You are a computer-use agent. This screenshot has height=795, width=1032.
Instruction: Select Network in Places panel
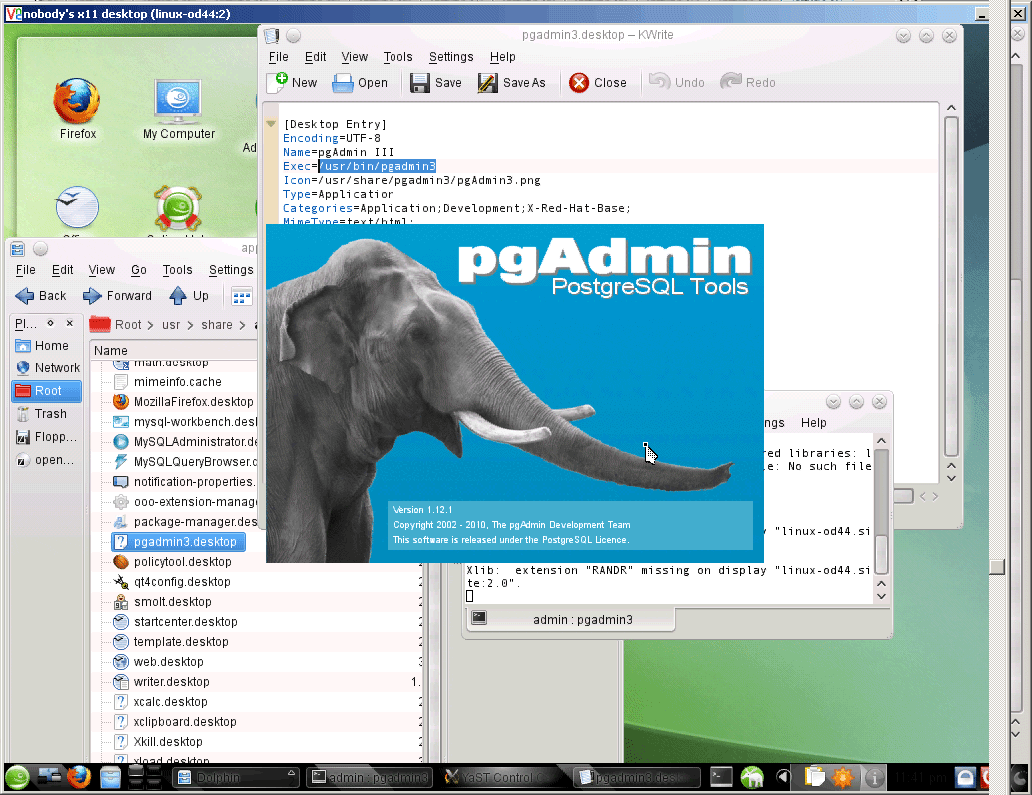pos(46,367)
